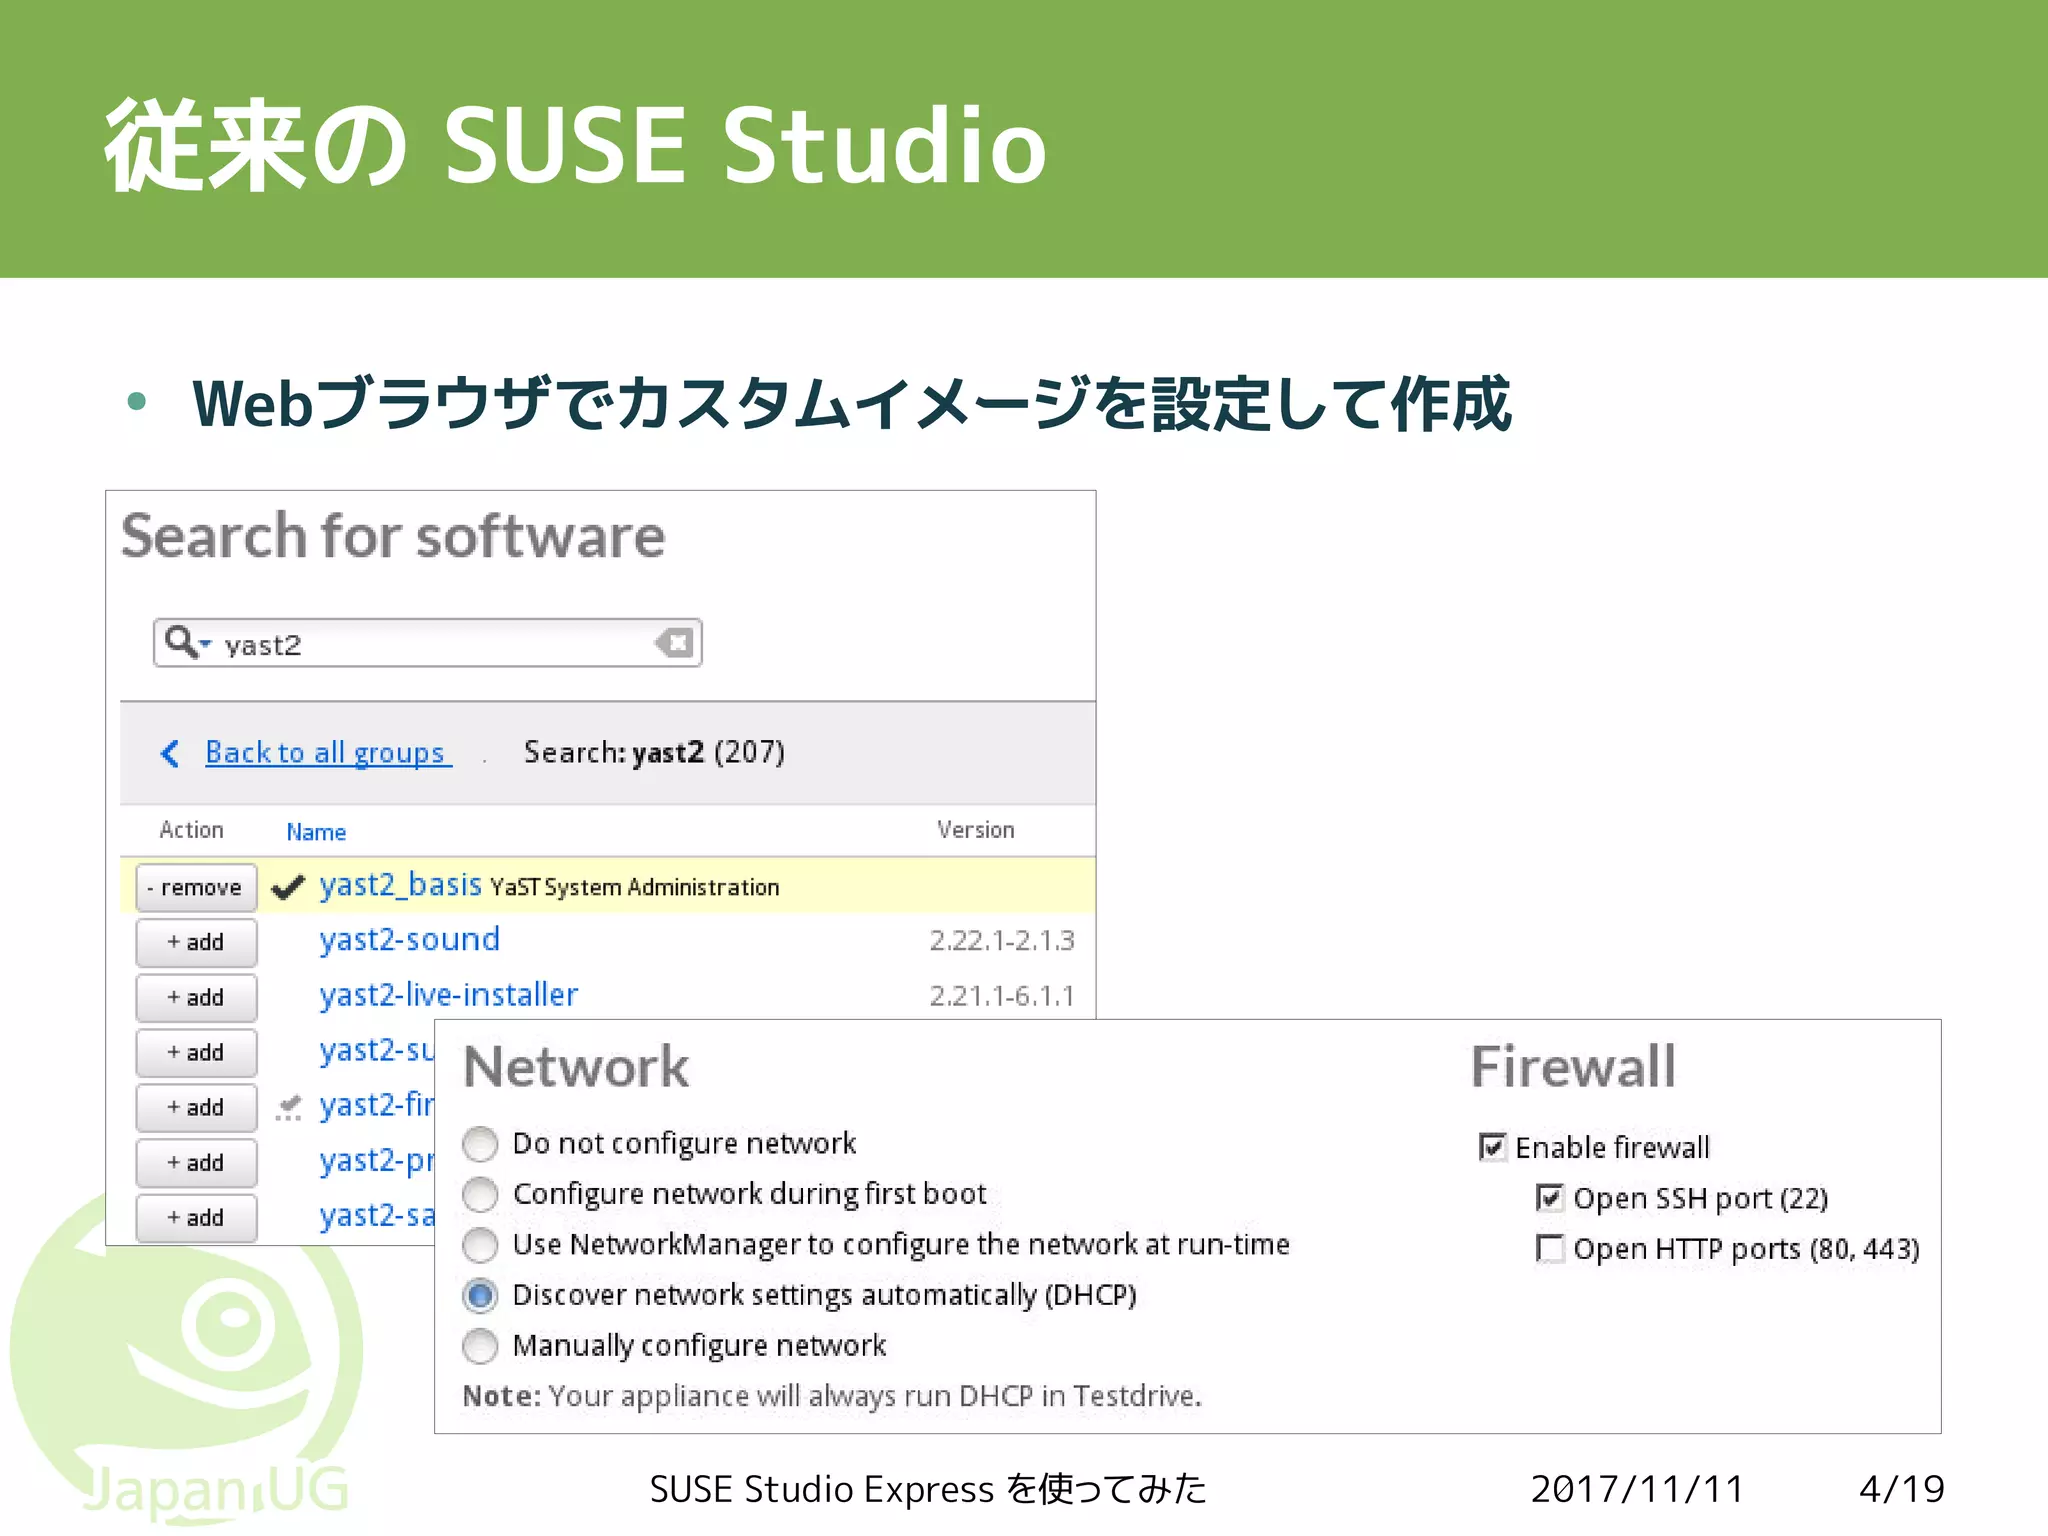This screenshot has height=1536, width=2048.
Task: Open the search options dropdown arrow
Action: [x=205, y=644]
